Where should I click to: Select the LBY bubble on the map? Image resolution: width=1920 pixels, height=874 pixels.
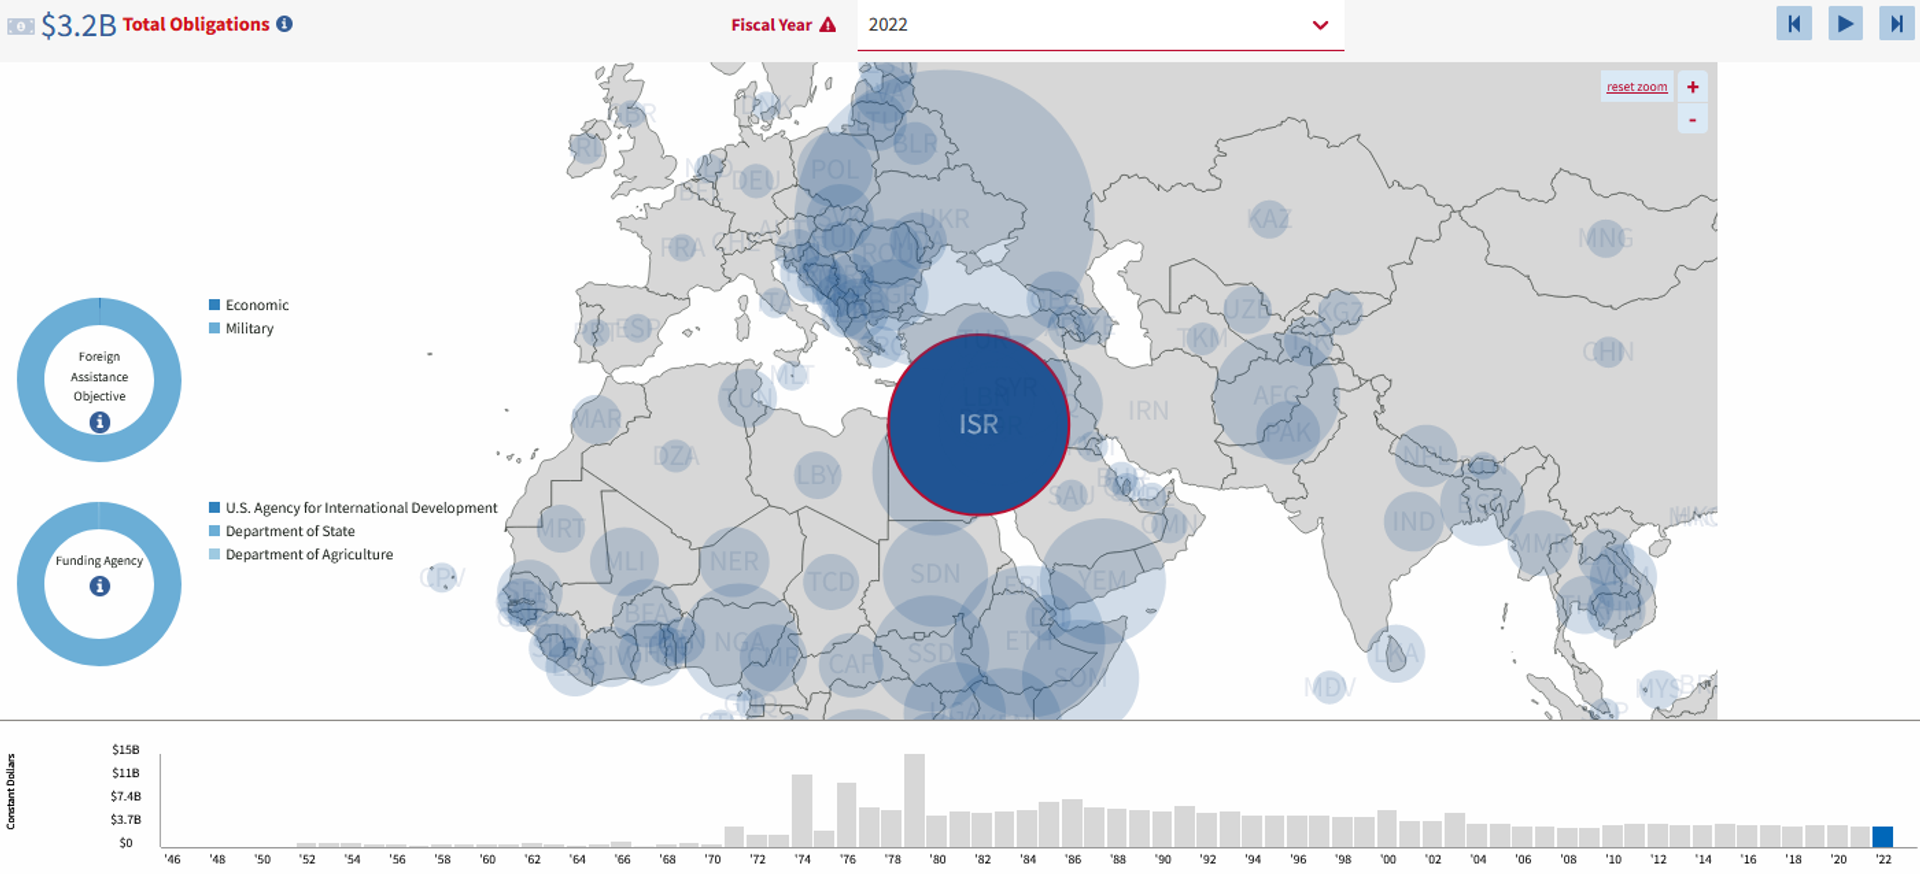click(x=818, y=475)
